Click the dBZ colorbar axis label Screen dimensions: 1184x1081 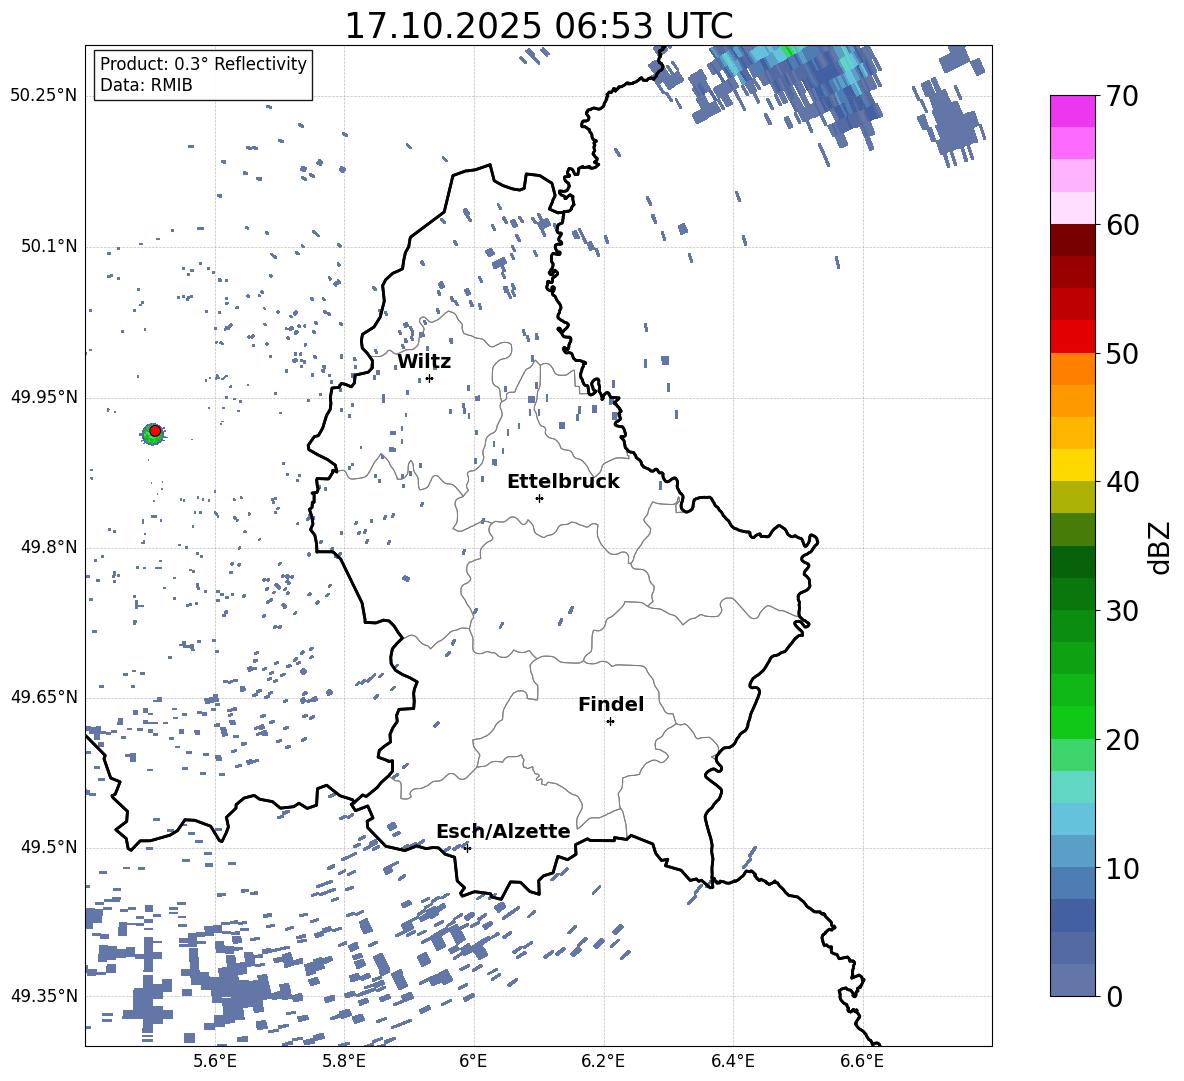pyautogui.click(x=1159, y=547)
